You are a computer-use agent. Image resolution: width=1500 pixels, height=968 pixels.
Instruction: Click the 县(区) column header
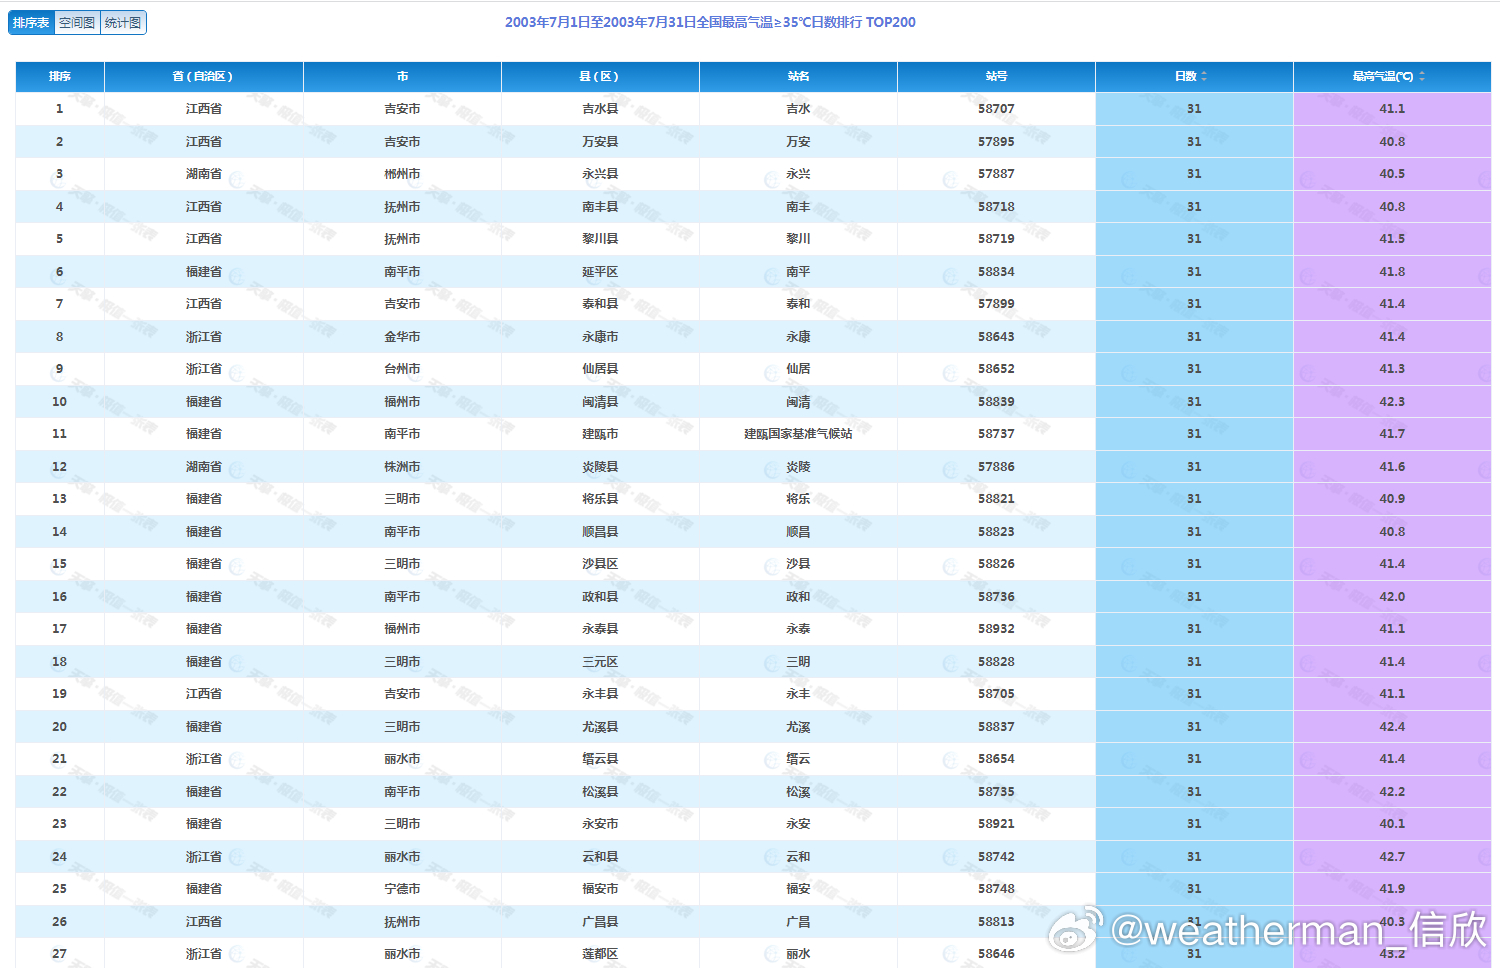tap(600, 76)
